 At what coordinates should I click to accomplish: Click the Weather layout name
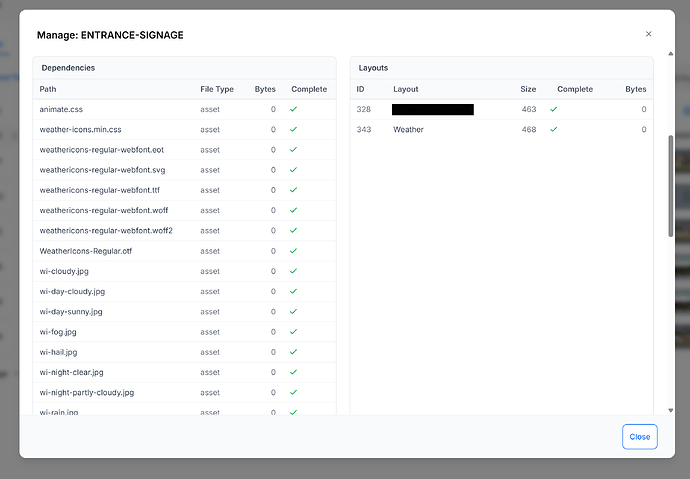click(x=408, y=129)
